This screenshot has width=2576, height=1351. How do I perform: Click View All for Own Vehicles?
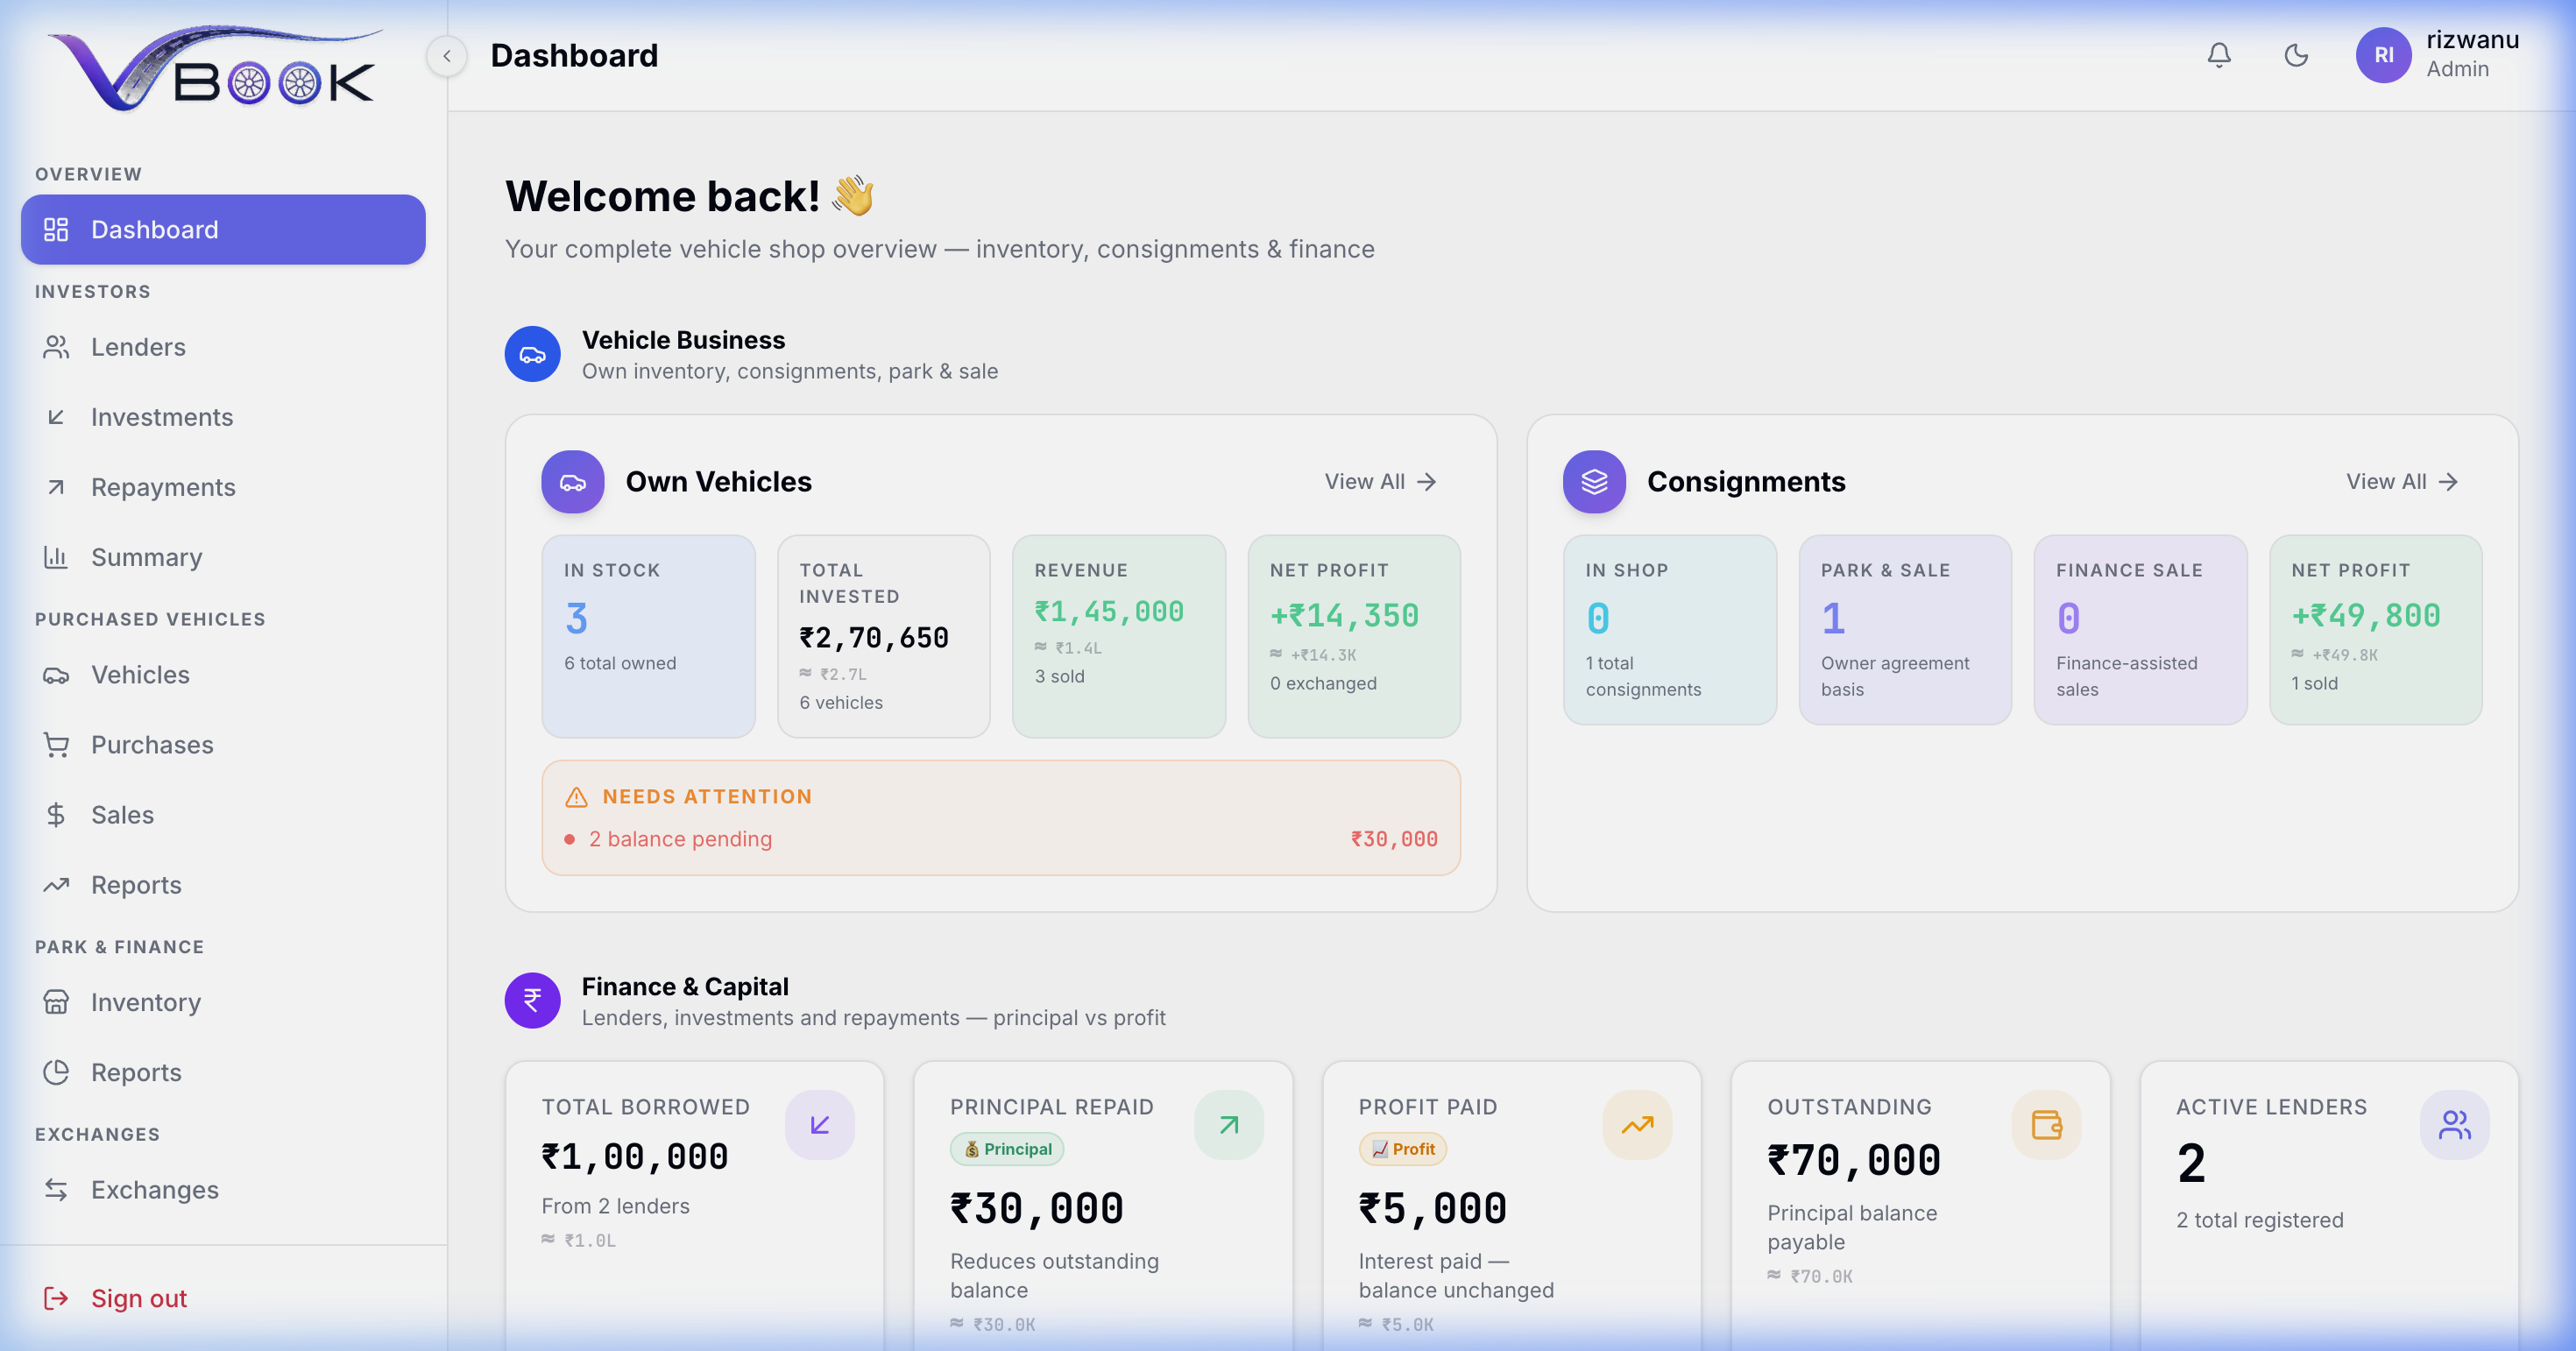coord(1380,482)
